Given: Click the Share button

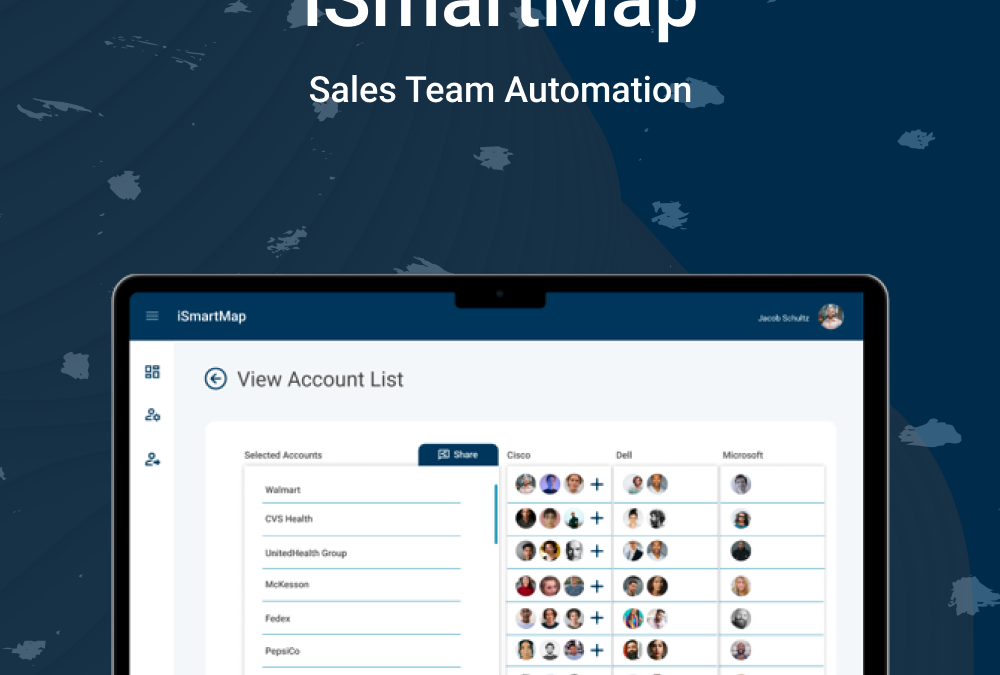Looking at the screenshot, I should 458,454.
